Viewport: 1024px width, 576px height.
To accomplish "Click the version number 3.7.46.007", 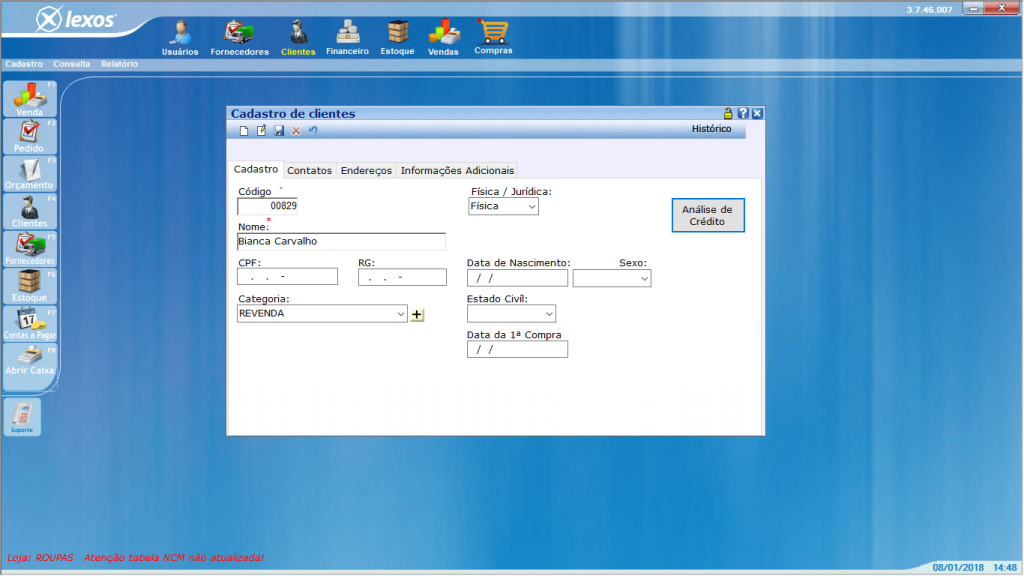I will (x=929, y=10).
